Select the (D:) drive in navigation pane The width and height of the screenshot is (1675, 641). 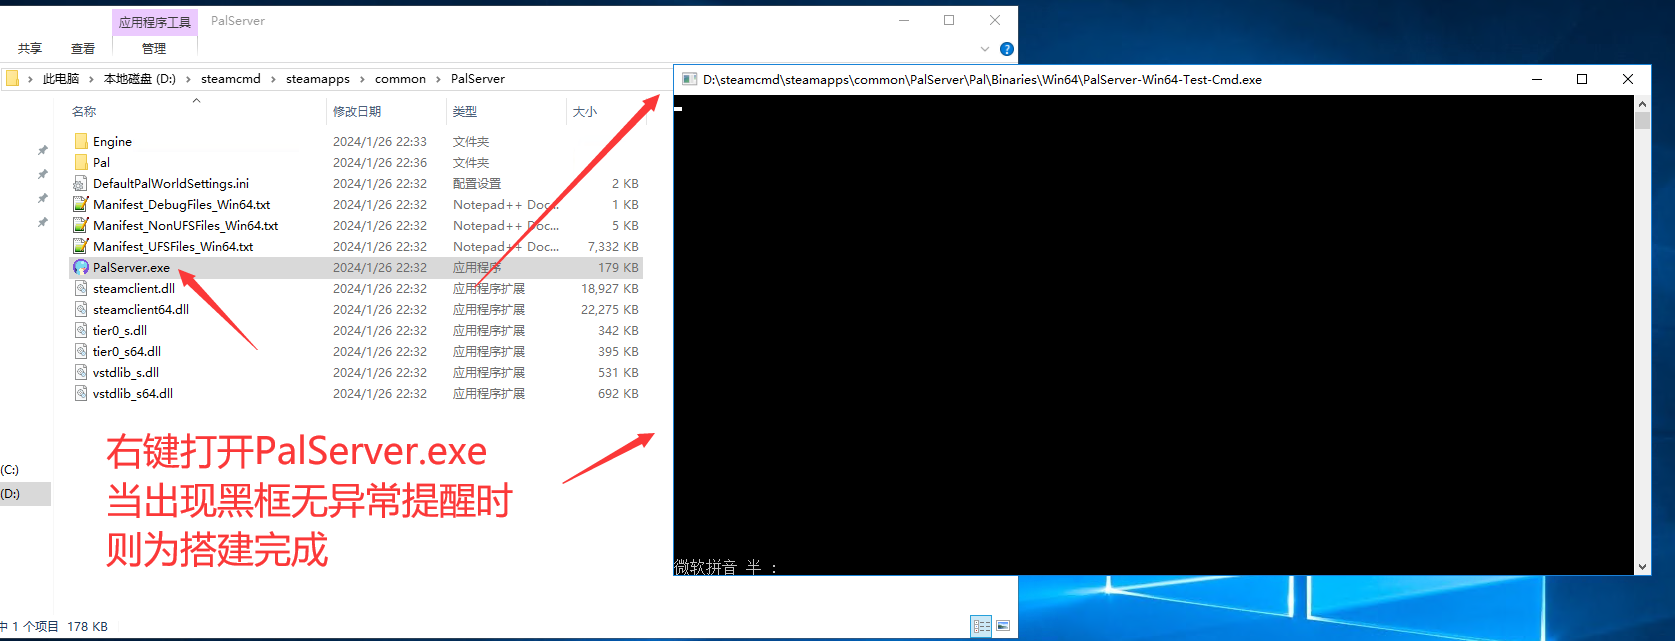[x=10, y=494]
